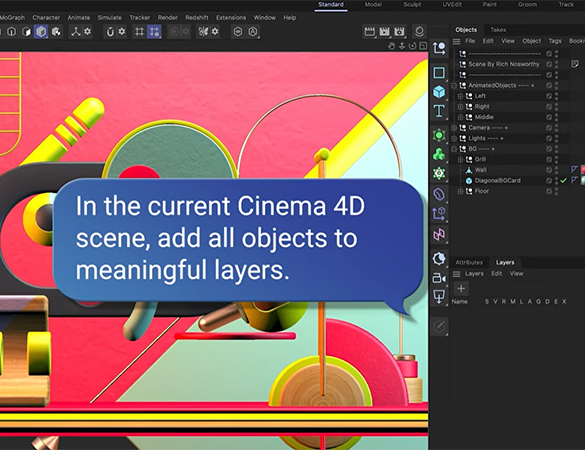Expand the Lights group
585x450 pixels.
(x=454, y=138)
